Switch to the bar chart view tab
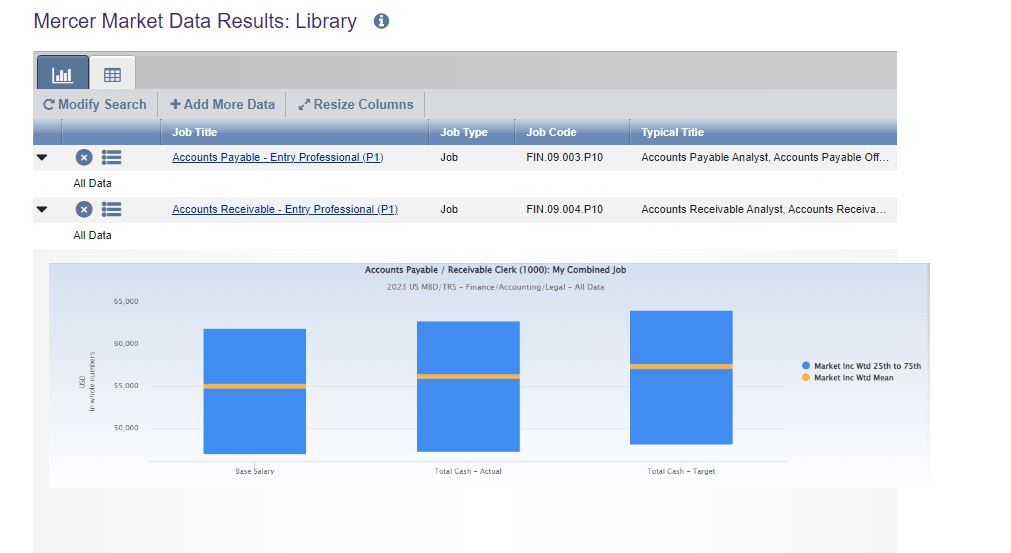This screenshot has width=1011, height=553. (x=63, y=73)
